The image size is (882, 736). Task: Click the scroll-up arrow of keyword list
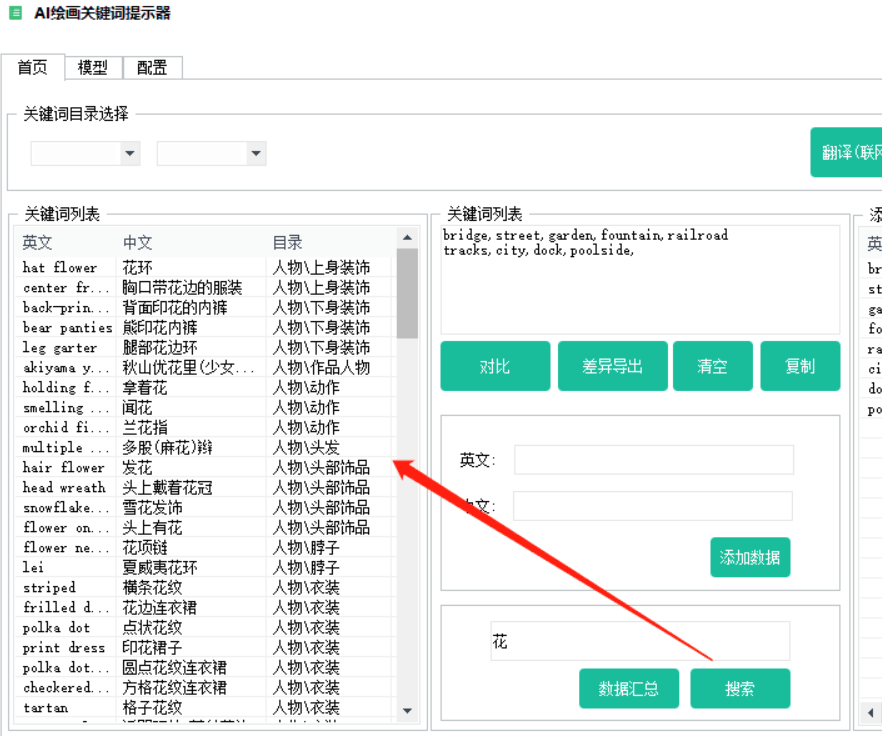pyautogui.click(x=407, y=237)
